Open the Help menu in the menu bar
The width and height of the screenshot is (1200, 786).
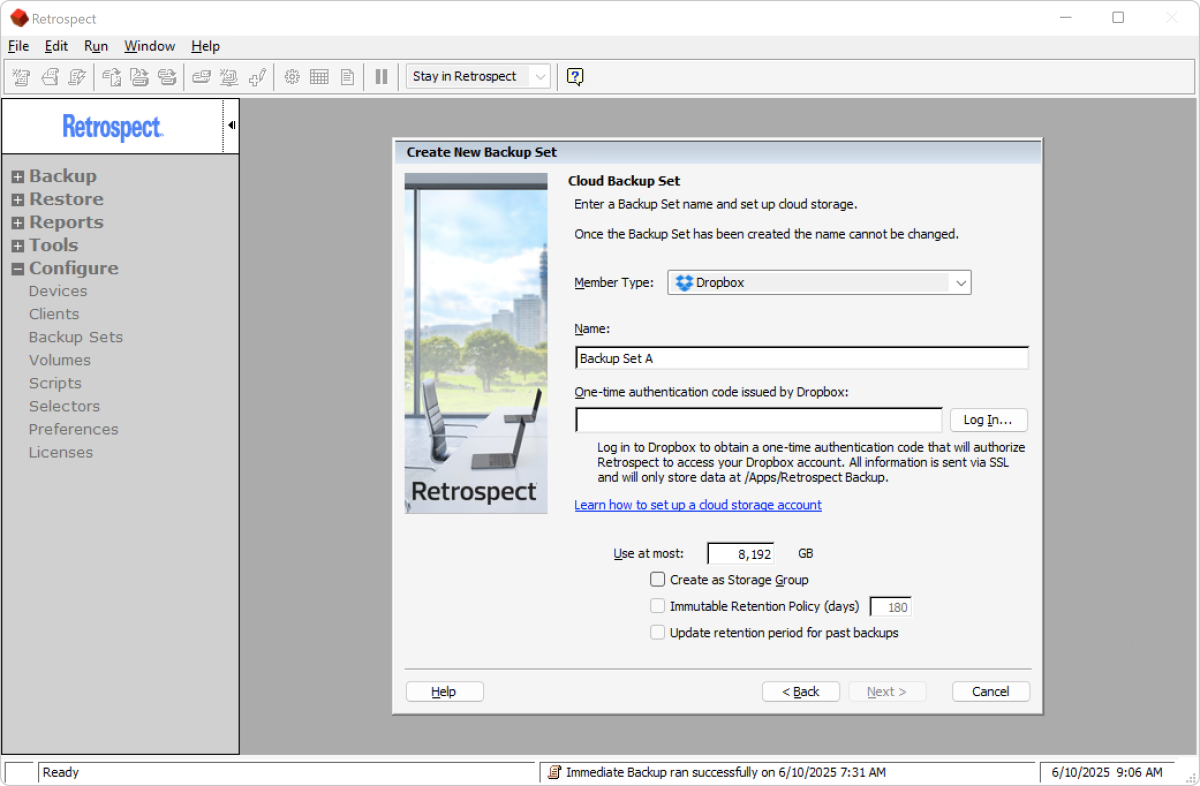pyautogui.click(x=205, y=46)
